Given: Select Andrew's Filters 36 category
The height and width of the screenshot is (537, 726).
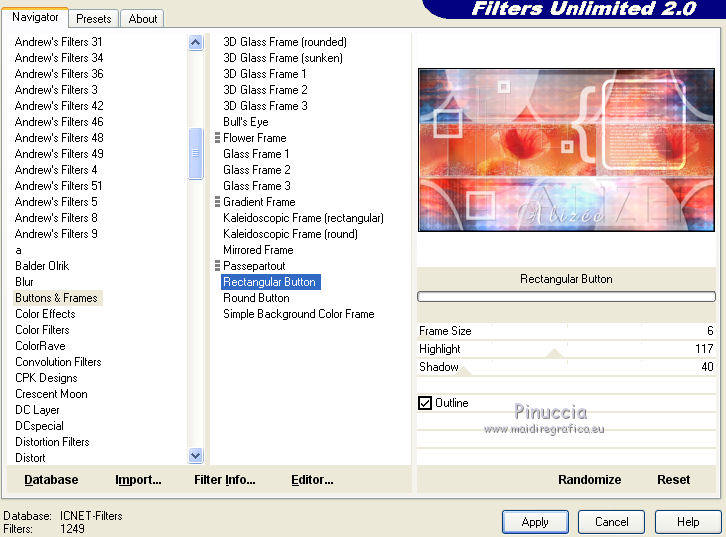Looking at the screenshot, I should click(x=59, y=74).
